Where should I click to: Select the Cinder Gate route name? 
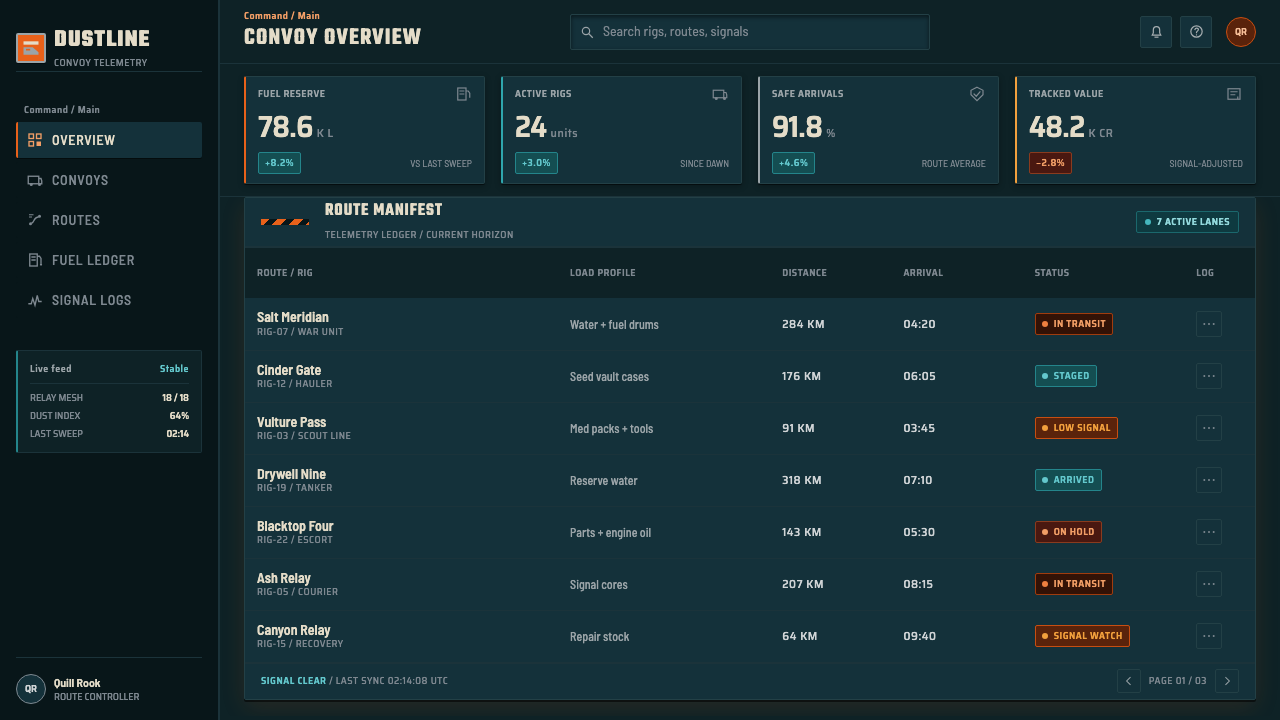click(289, 370)
